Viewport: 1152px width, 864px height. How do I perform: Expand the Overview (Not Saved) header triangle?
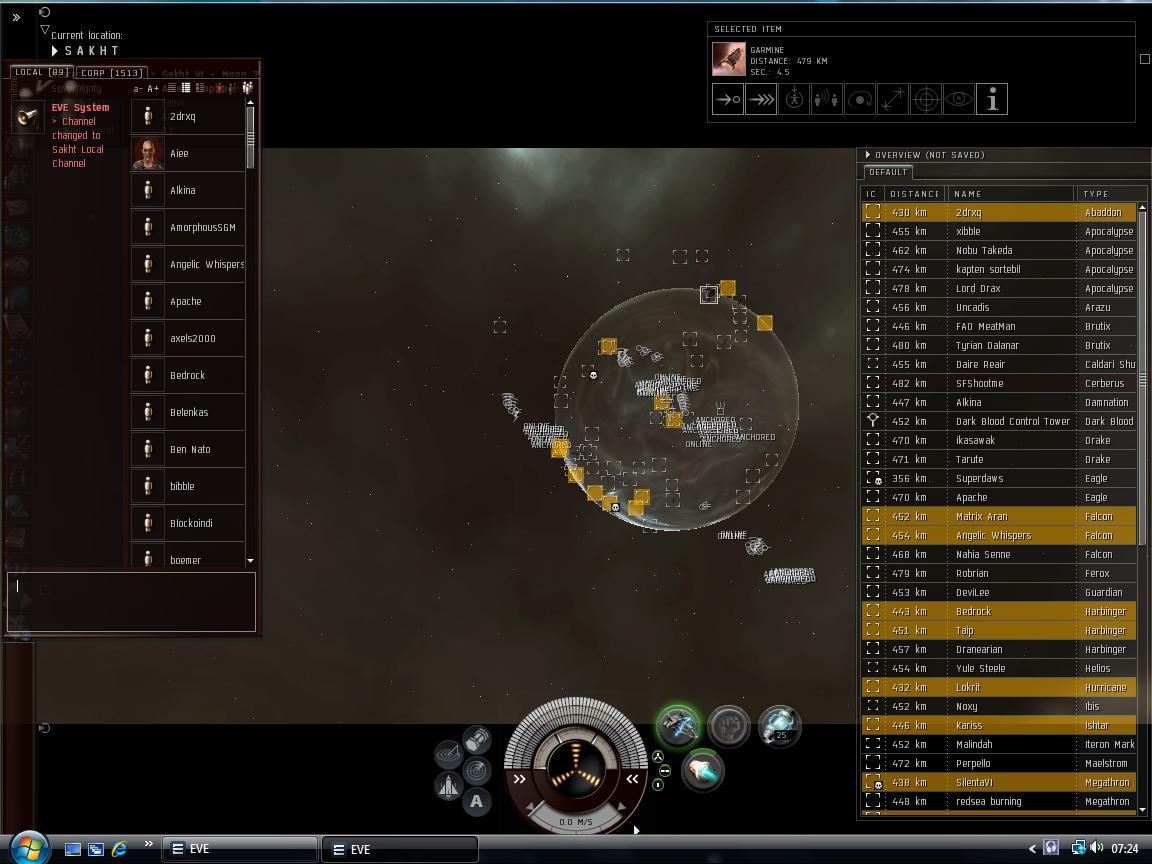[x=868, y=155]
